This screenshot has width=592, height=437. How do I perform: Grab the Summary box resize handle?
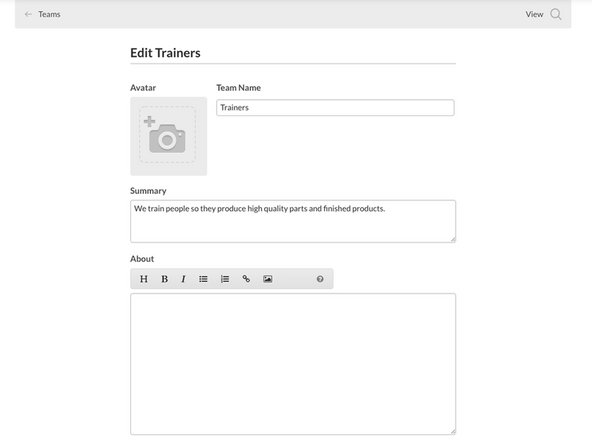453,239
